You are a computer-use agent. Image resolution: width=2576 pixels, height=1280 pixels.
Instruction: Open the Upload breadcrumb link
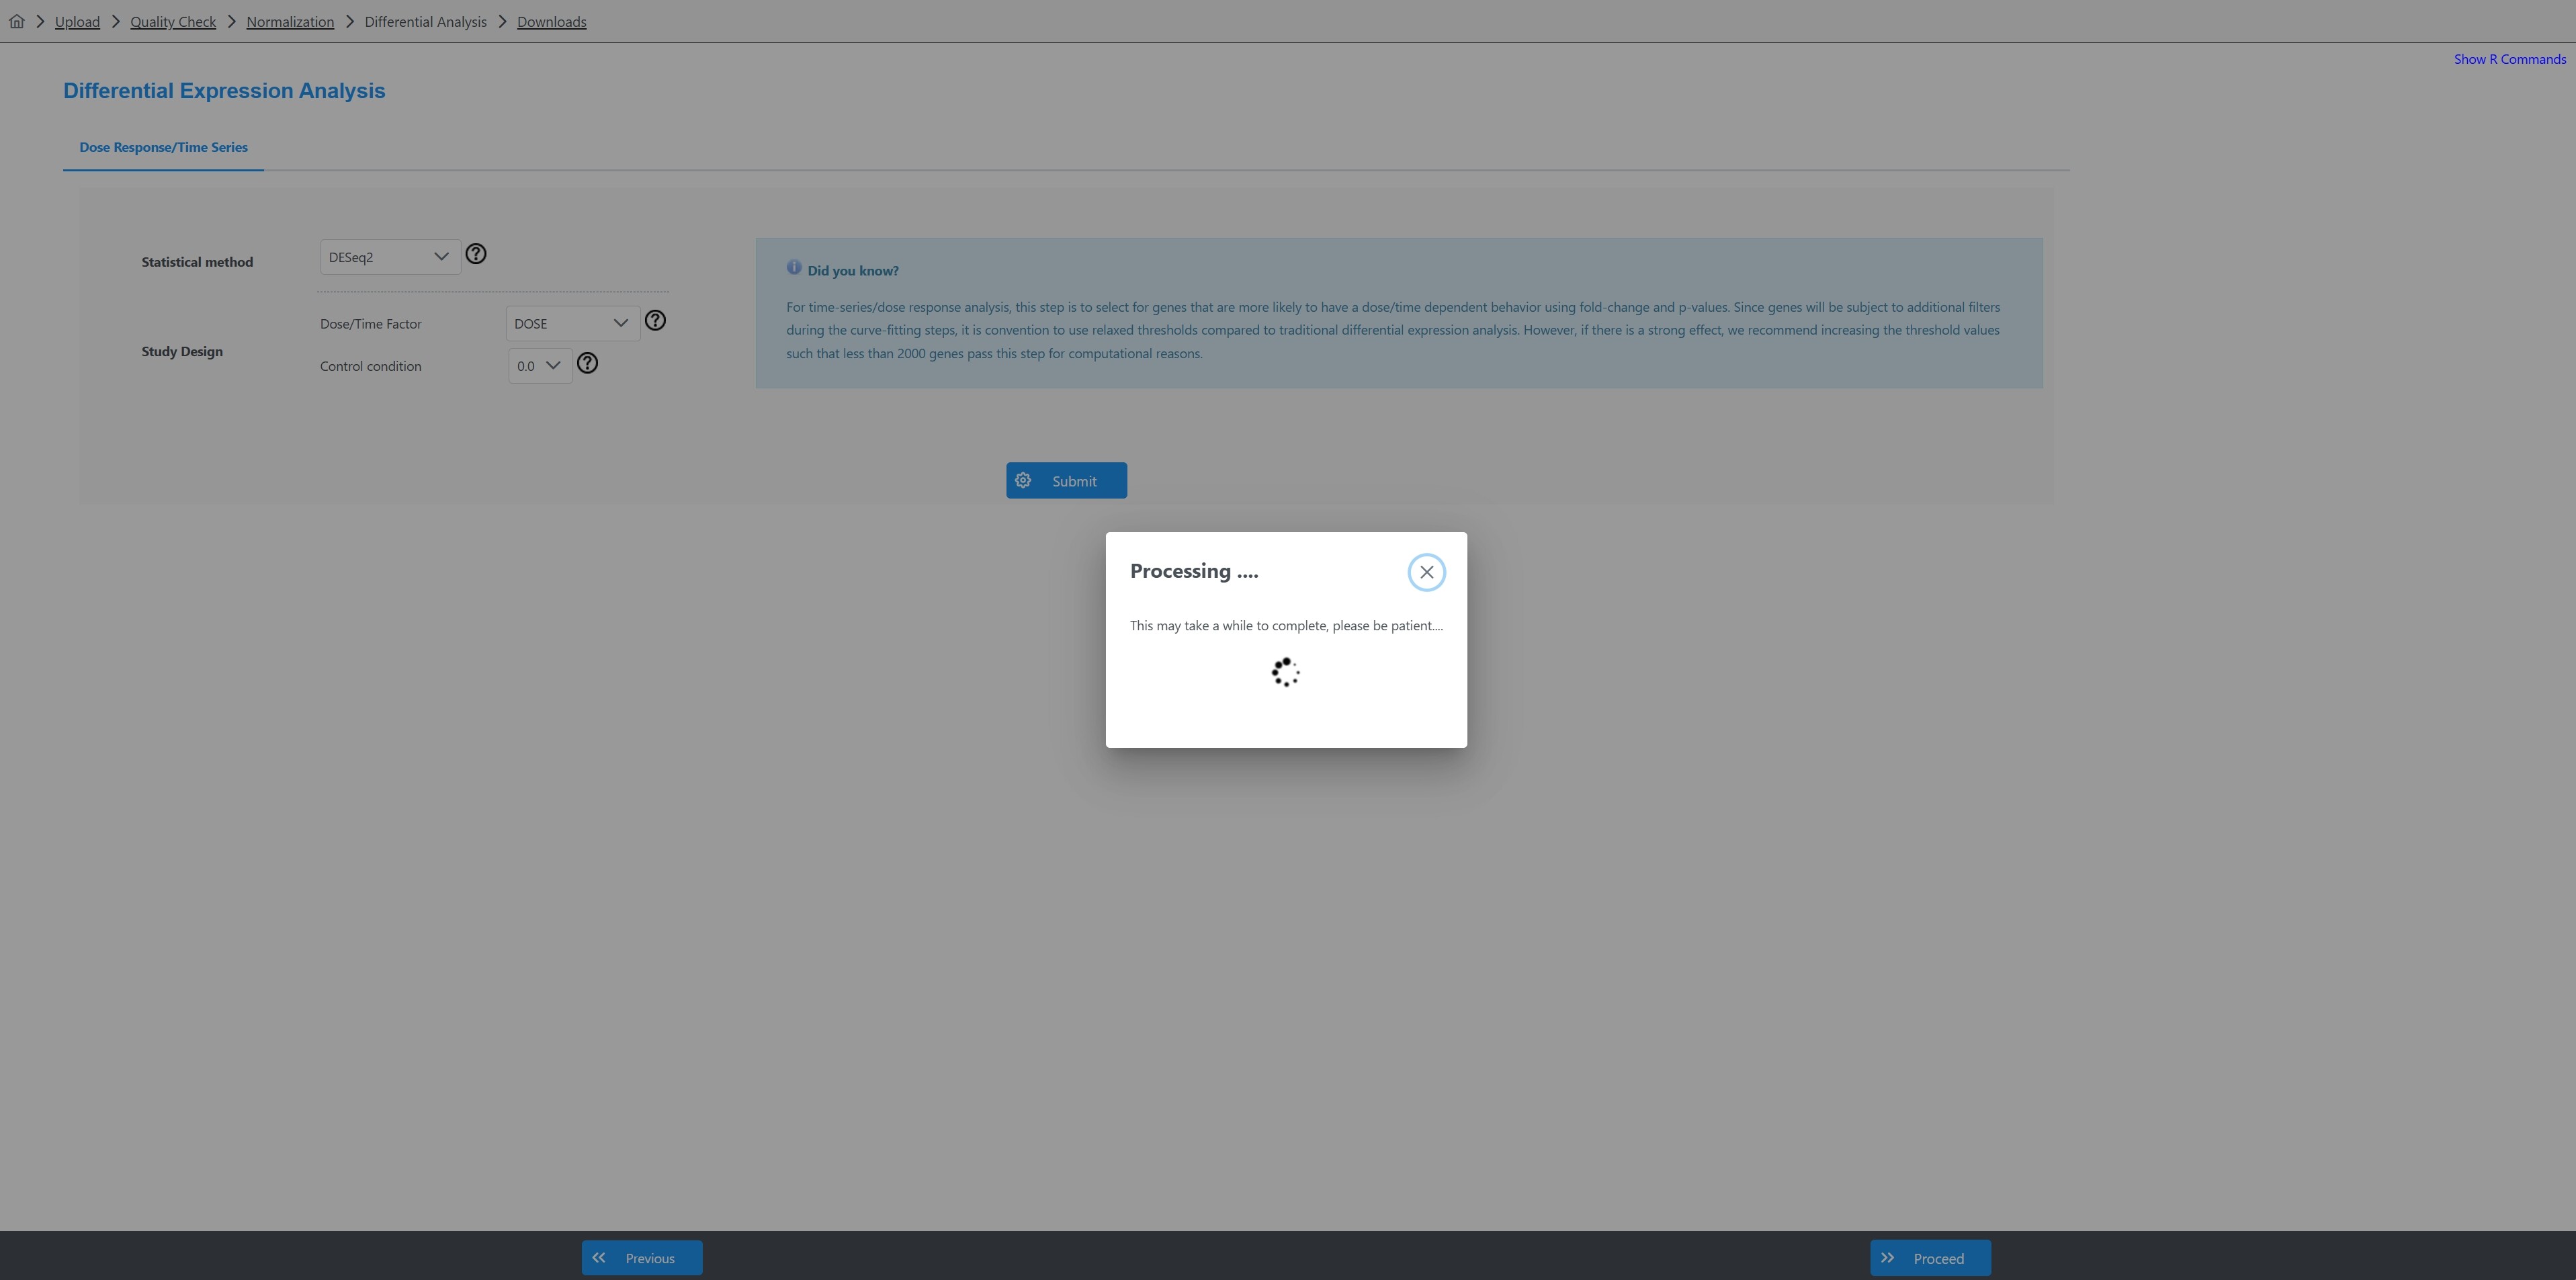tap(77, 22)
